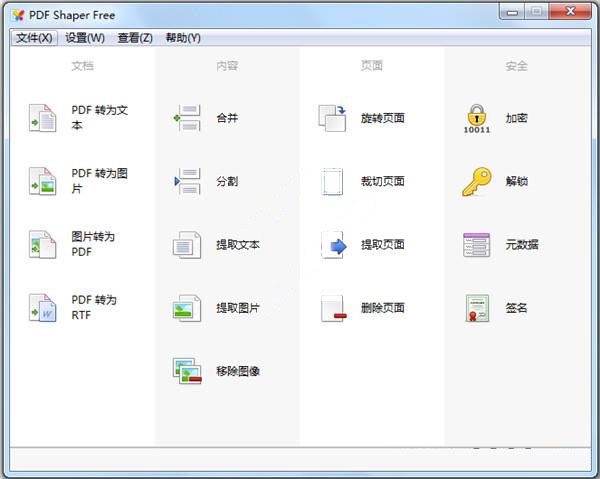600x479 pixels.
Task: Click the 删除页面 text label
Action: [383, 308]
